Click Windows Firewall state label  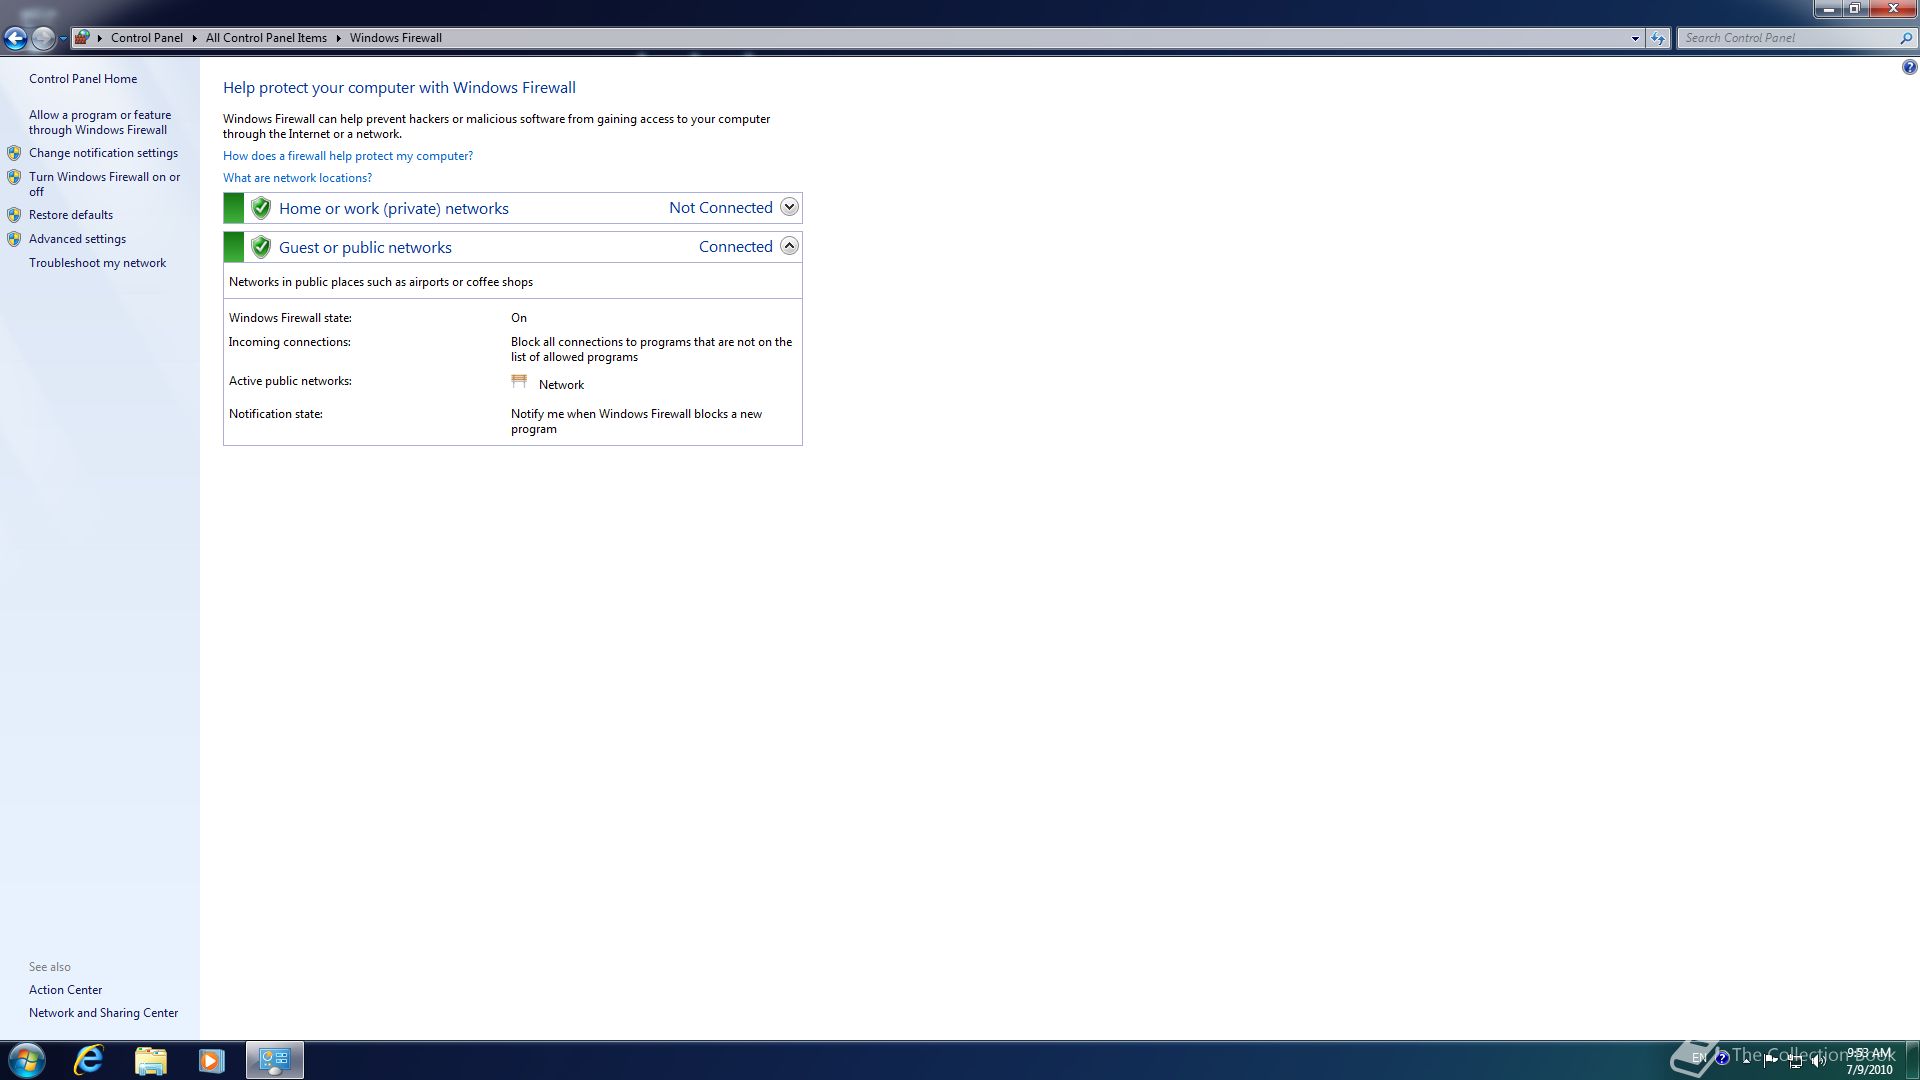290,318
